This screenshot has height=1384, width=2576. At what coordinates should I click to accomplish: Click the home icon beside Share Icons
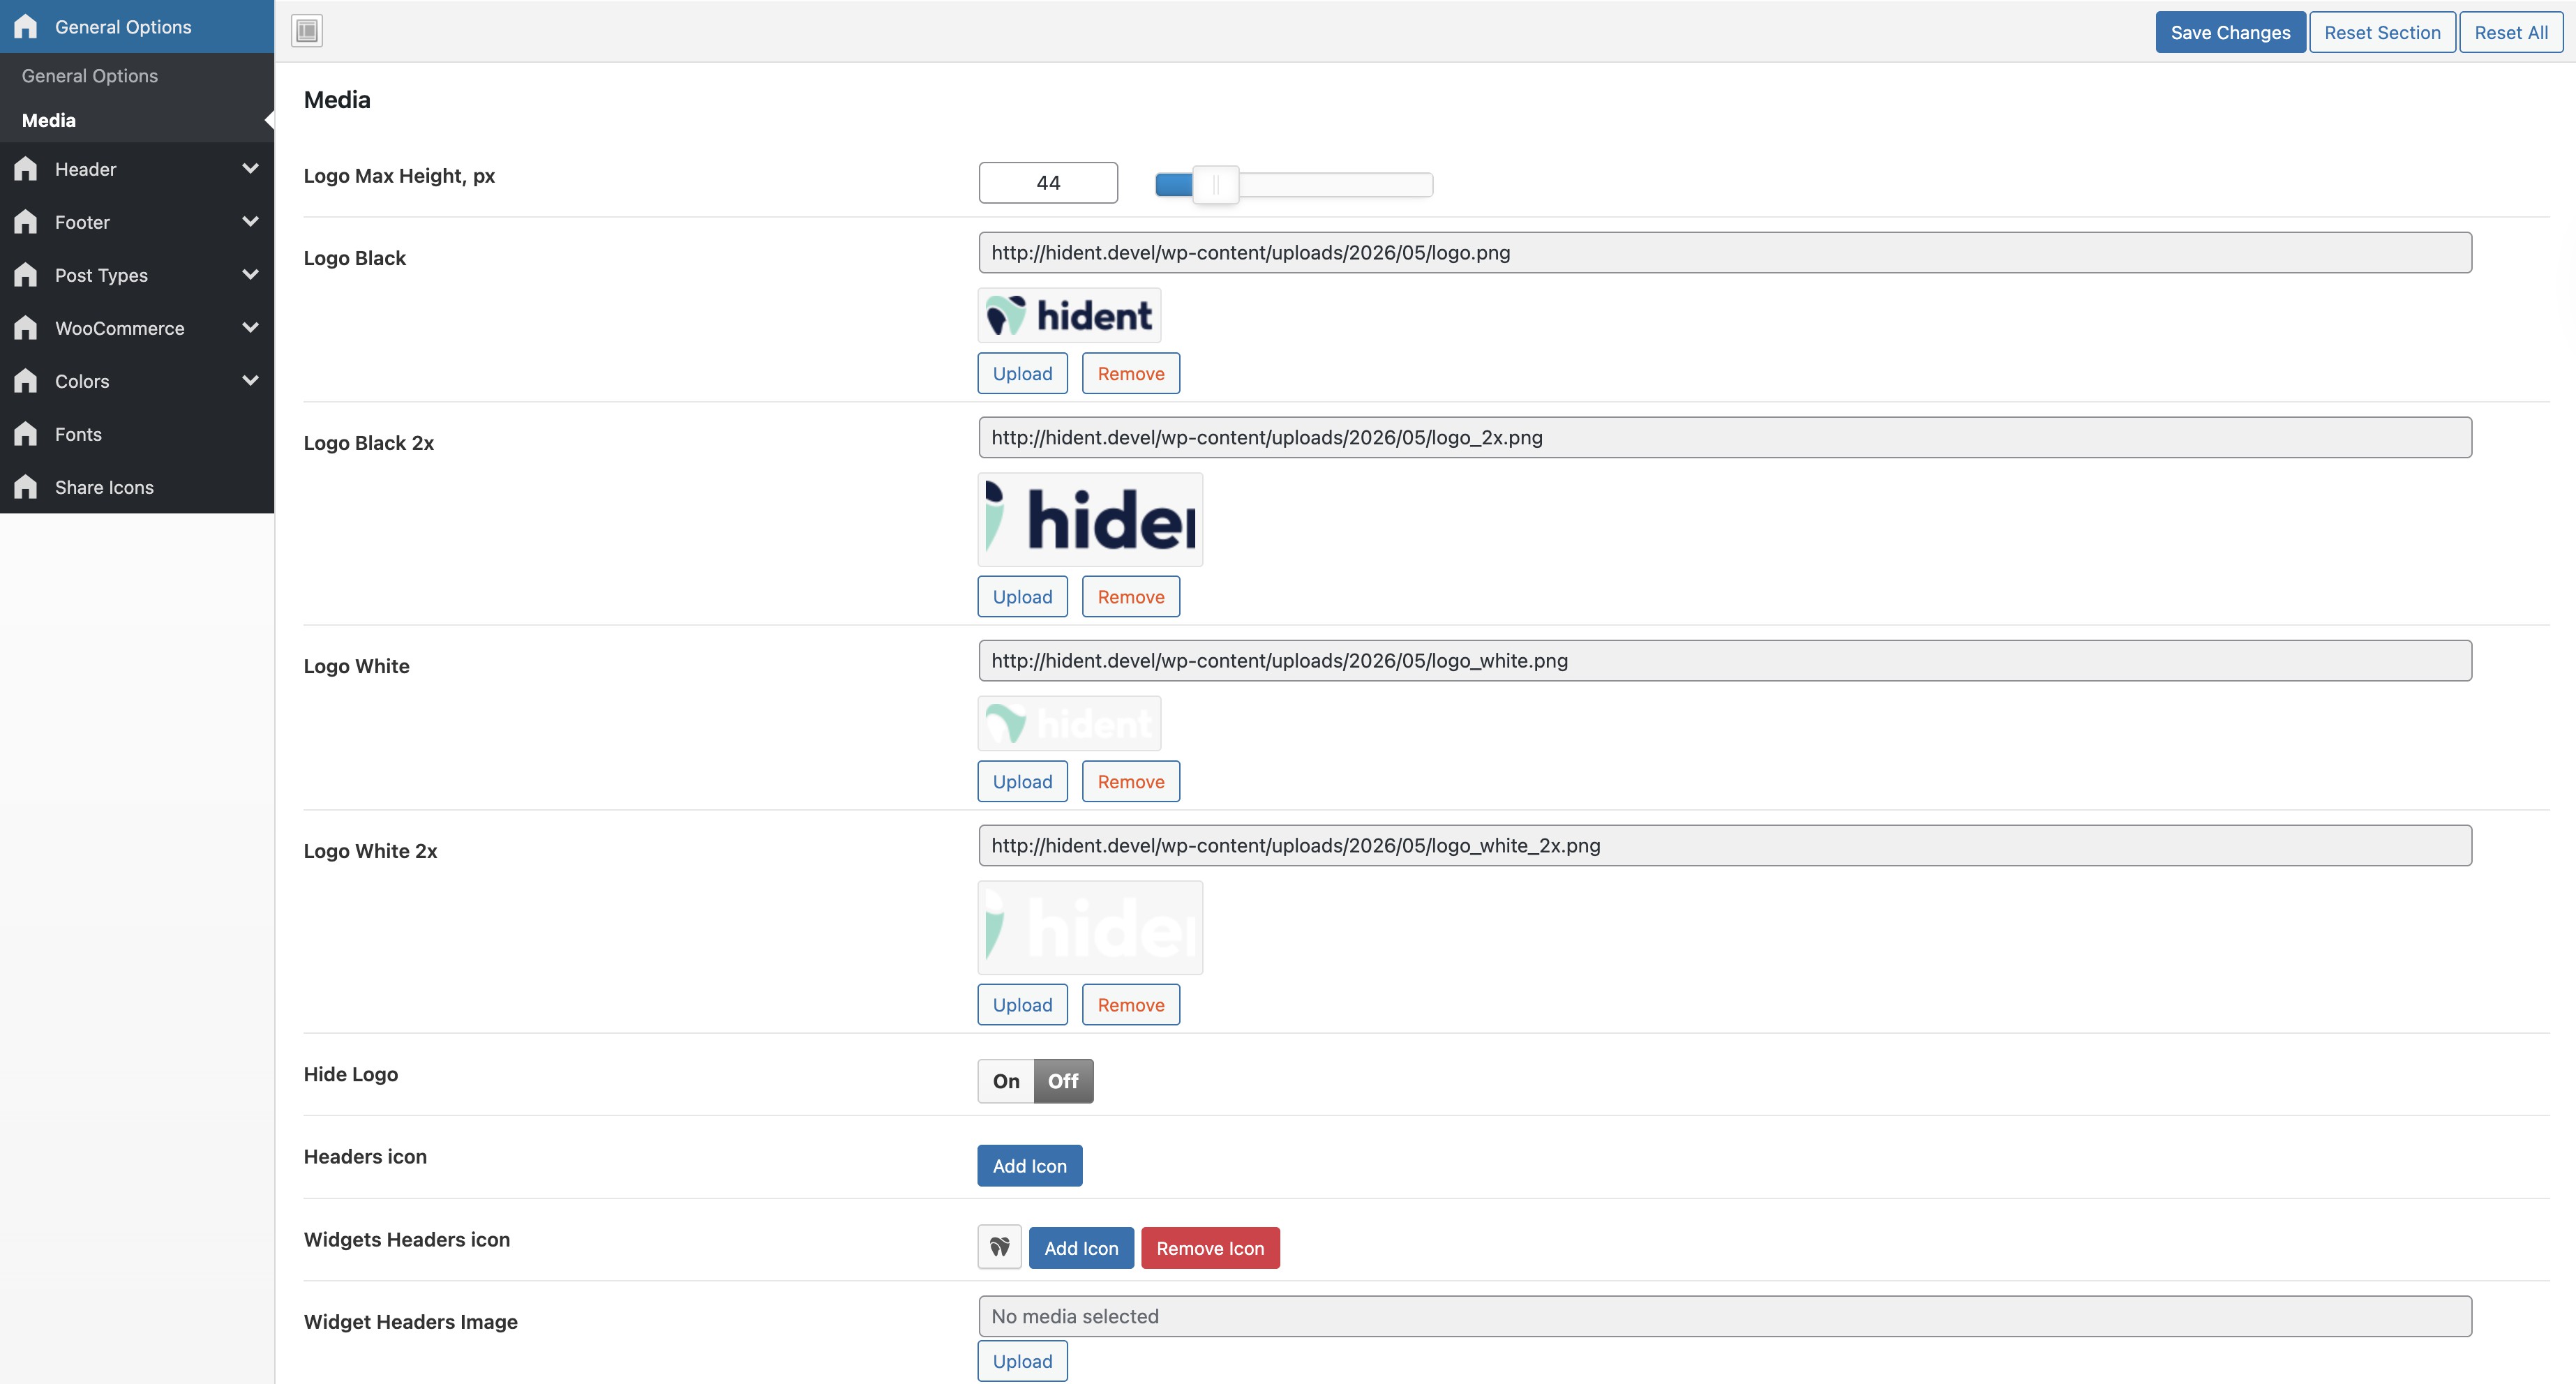pyautogui.click(x=26, y=487)
